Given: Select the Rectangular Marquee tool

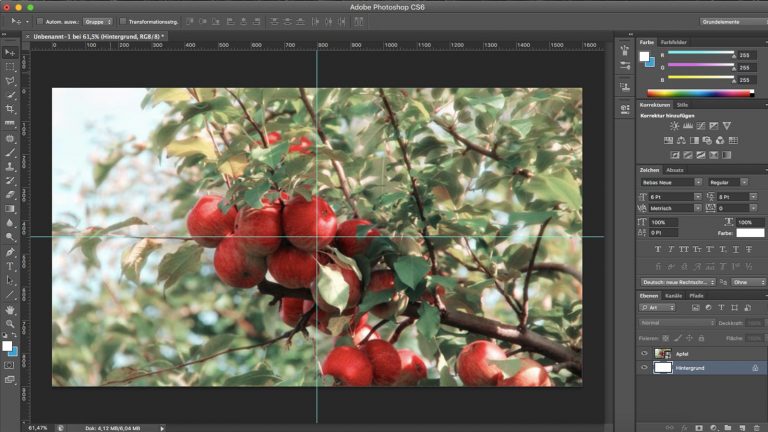Looking at the screenshot, I should pos(10,66).
